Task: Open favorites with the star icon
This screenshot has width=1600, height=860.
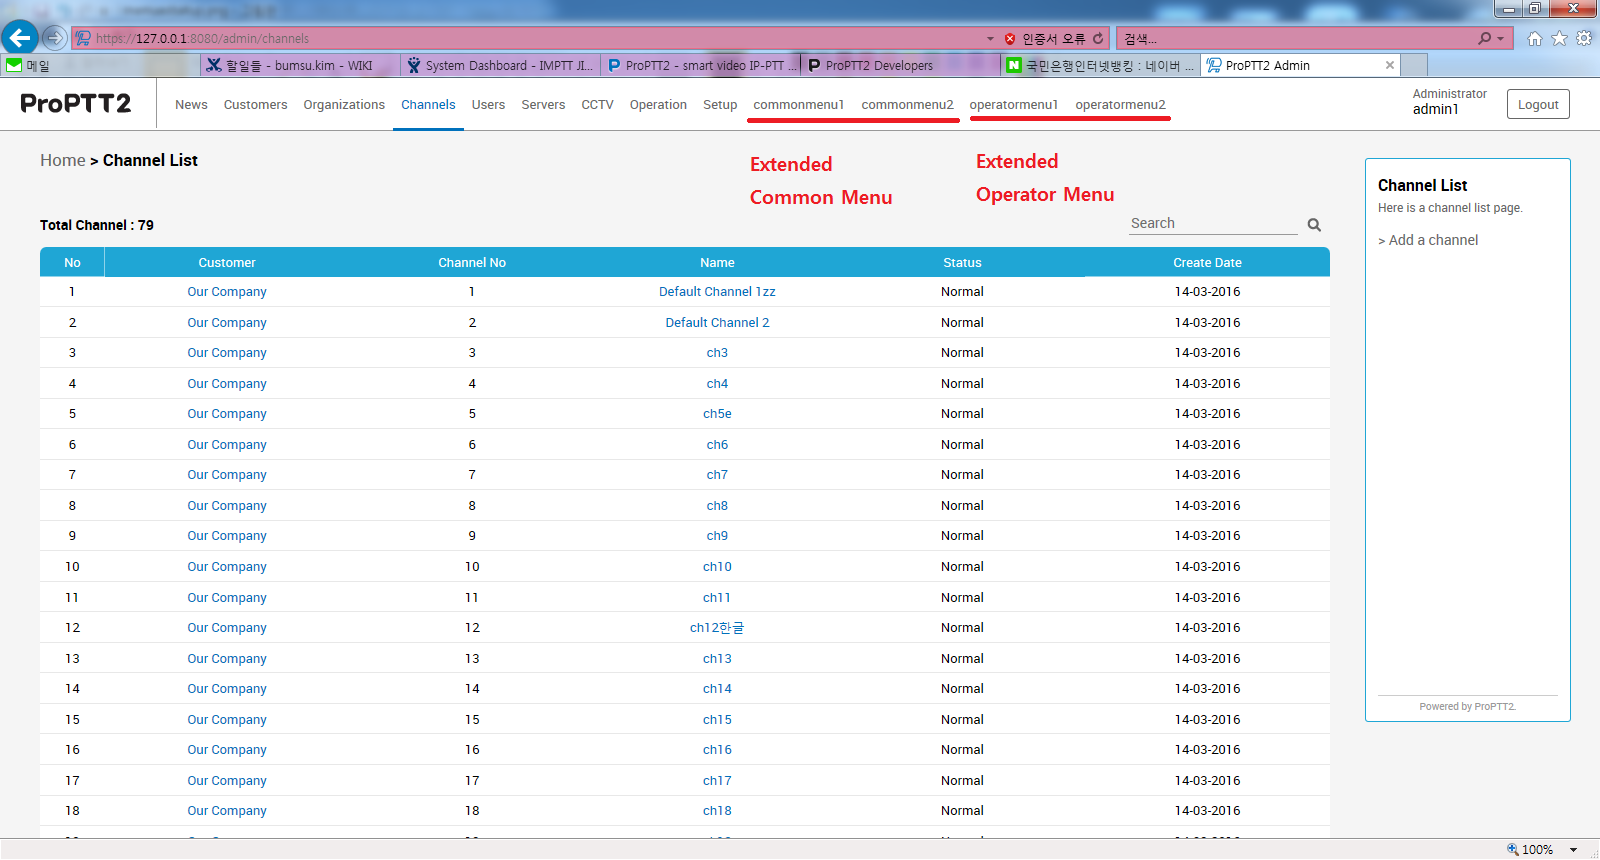Action: coord(1559,38)
